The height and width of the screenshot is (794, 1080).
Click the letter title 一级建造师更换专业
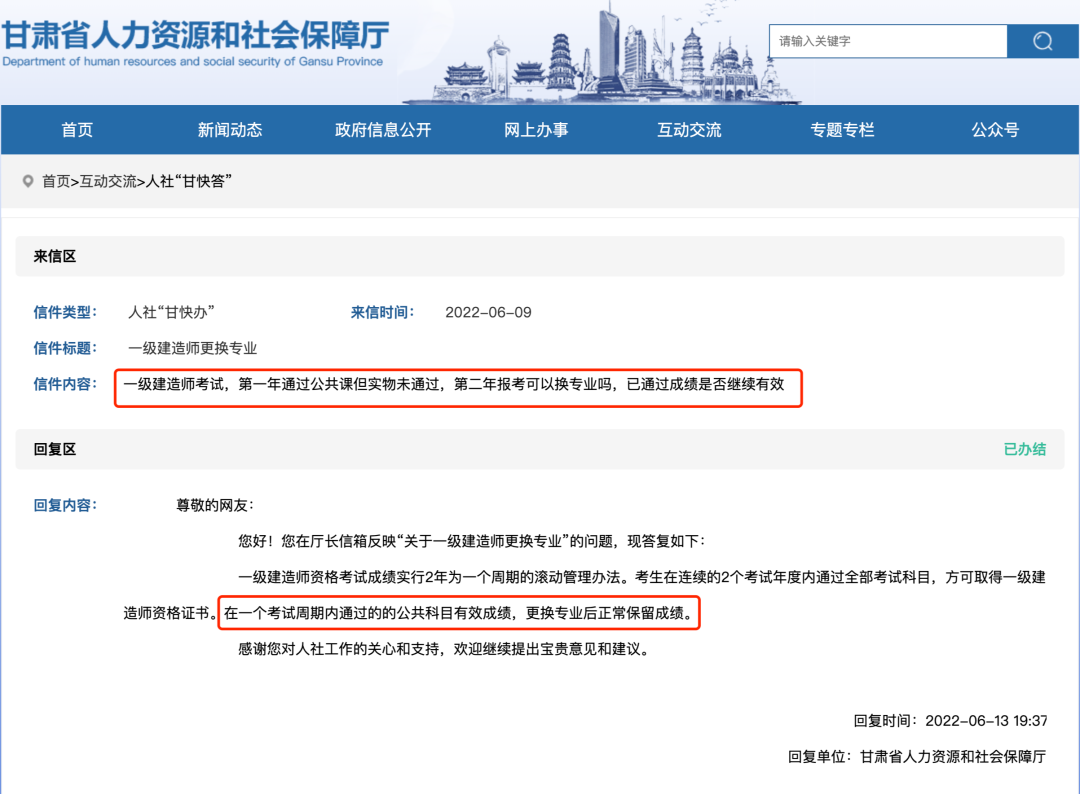click(x=193, y=348)
